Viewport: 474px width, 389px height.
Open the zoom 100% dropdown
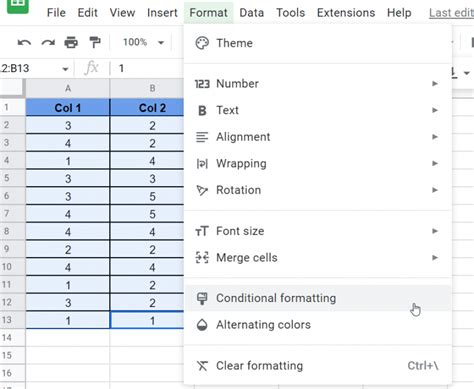coord(143,42)
